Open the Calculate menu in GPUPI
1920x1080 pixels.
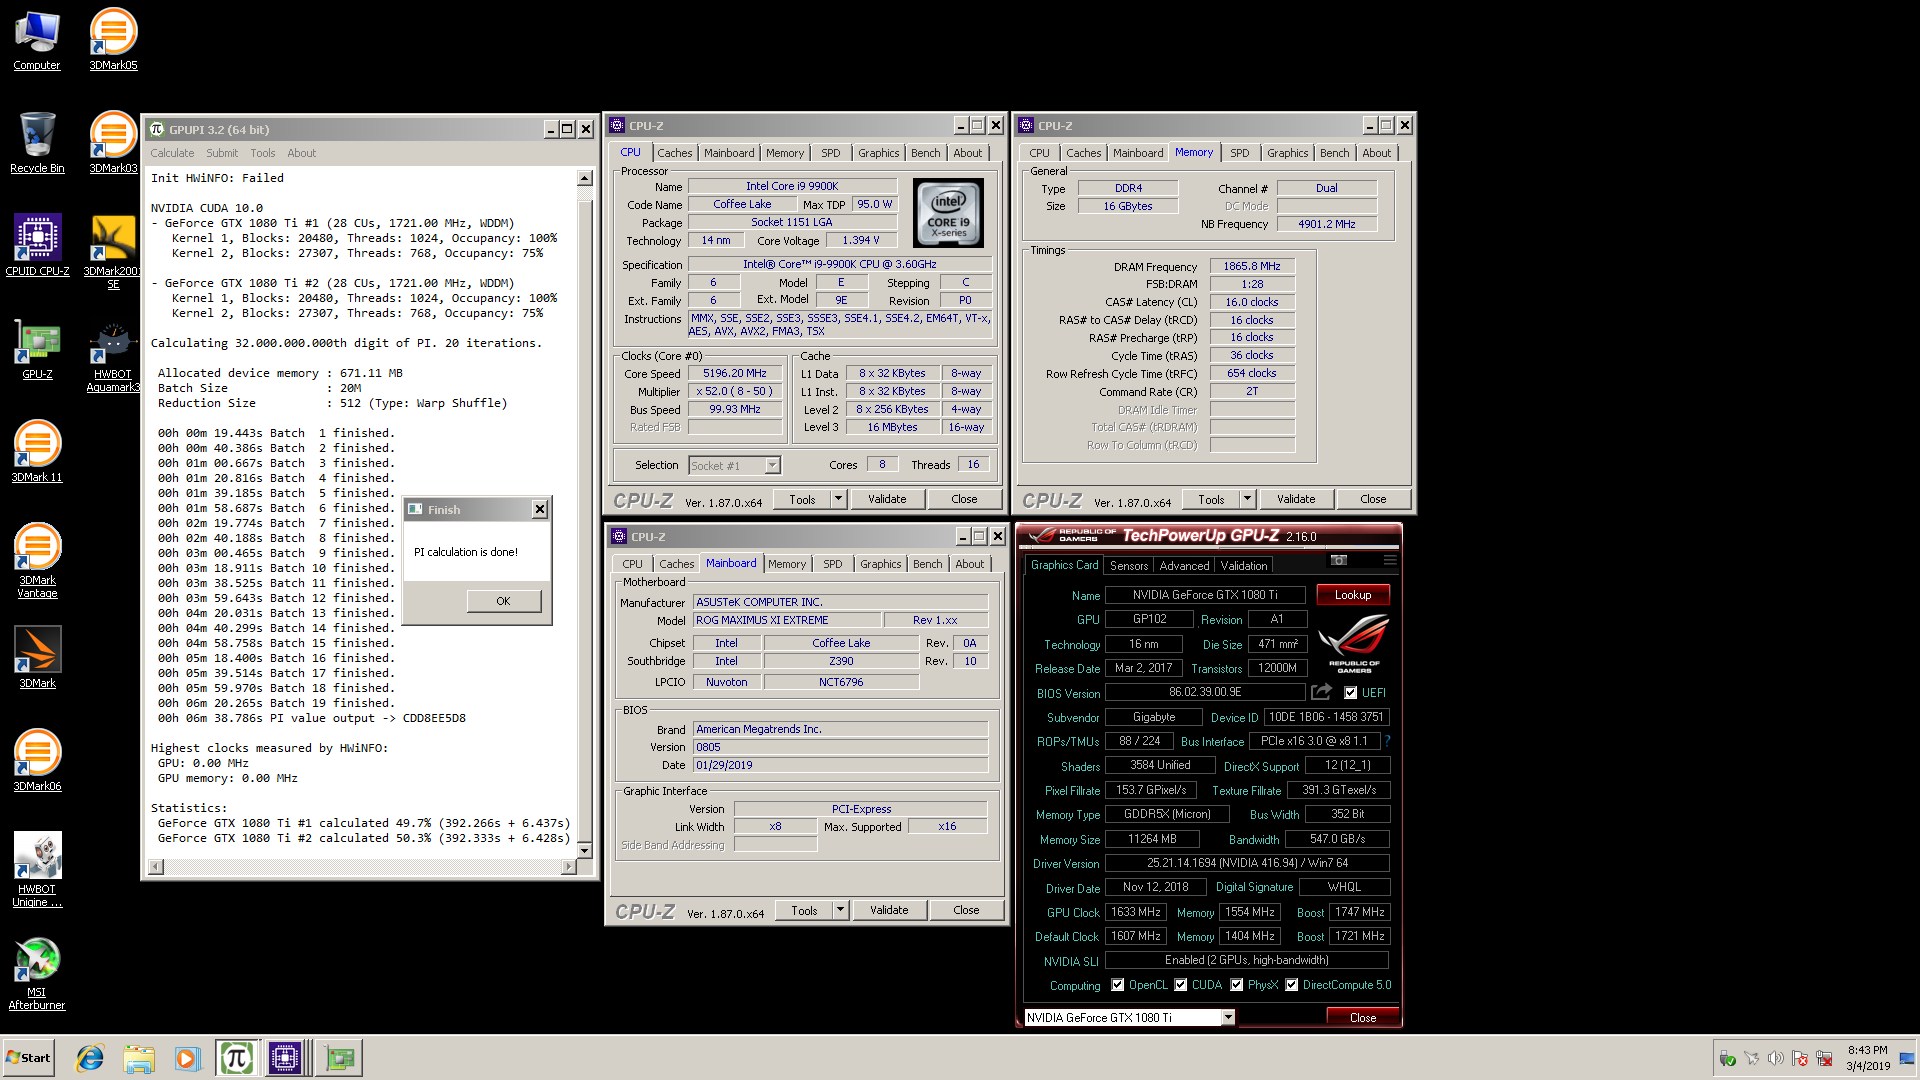point(172,153)
